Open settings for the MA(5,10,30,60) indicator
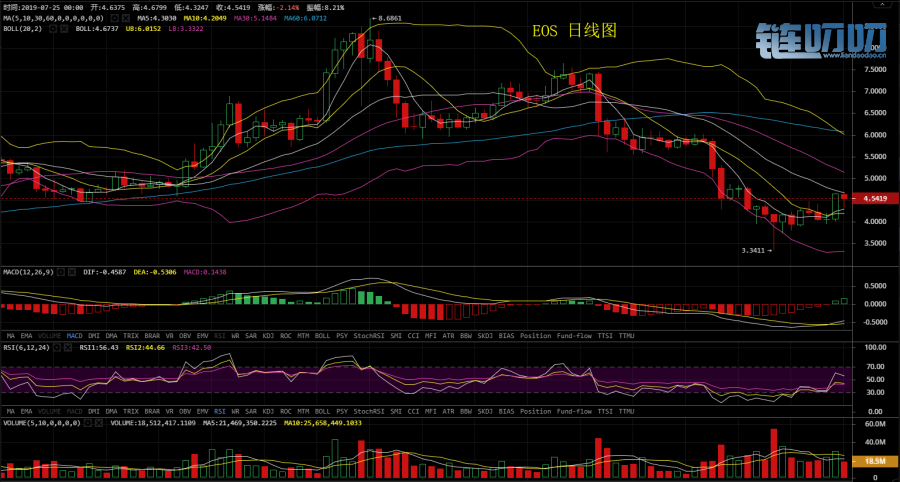Image resolution: width=900 pixels, height=482 pixels. click(113, 18)
